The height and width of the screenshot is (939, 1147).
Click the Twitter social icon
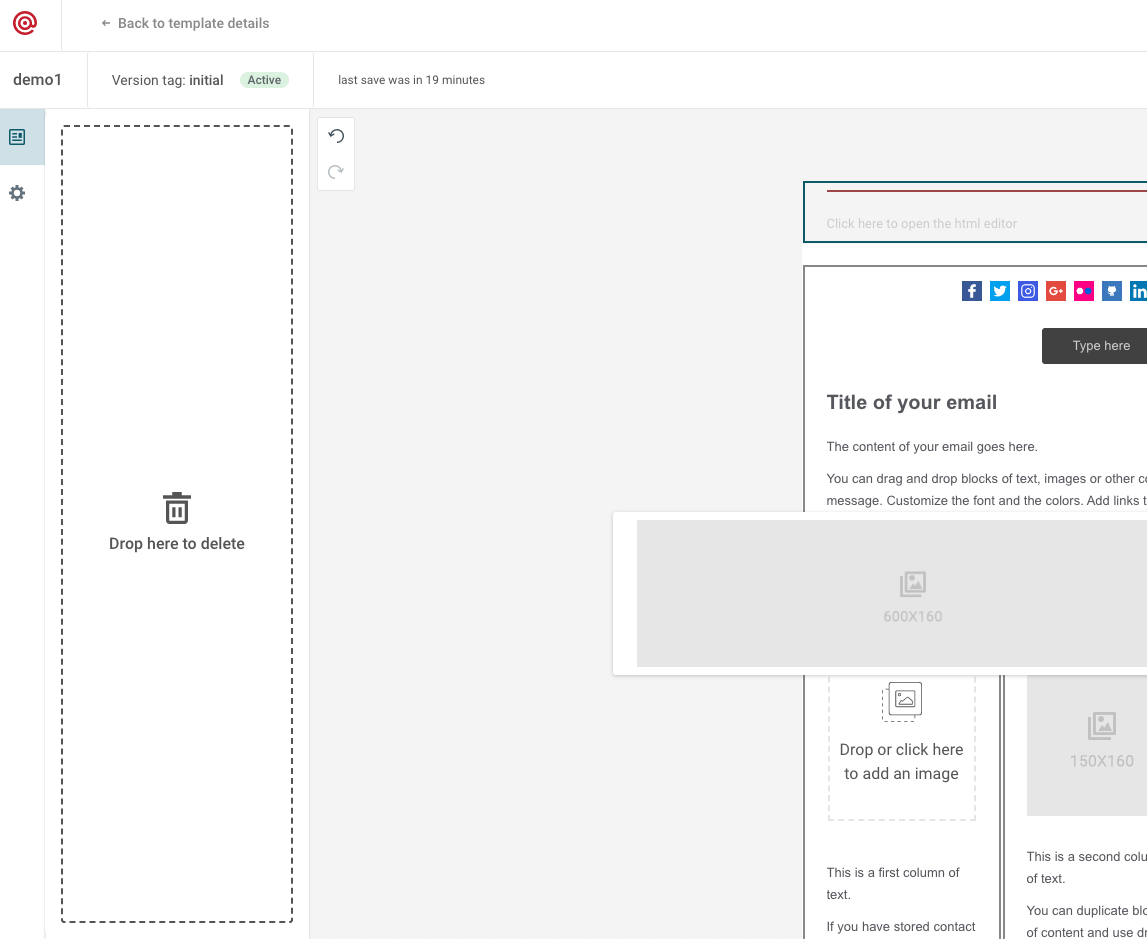coord(999,291)
